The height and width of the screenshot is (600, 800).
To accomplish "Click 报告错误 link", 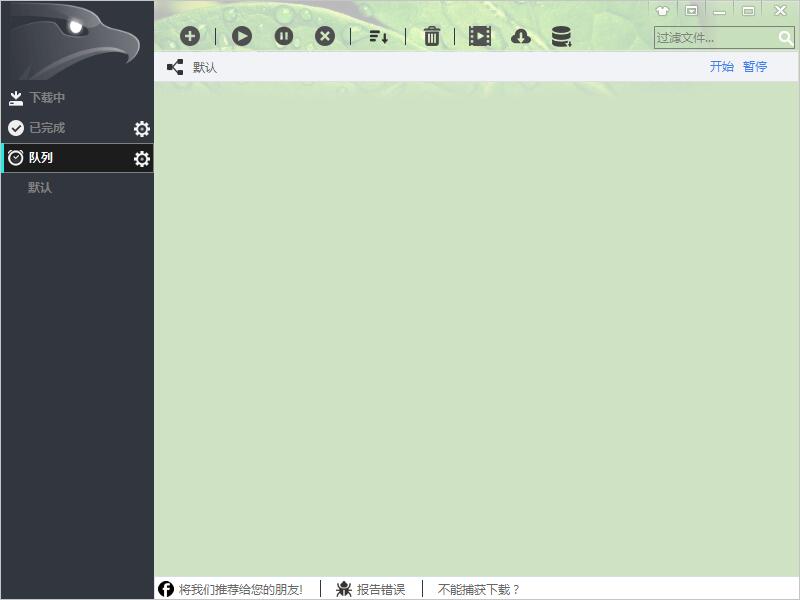I will click(381, 589).
